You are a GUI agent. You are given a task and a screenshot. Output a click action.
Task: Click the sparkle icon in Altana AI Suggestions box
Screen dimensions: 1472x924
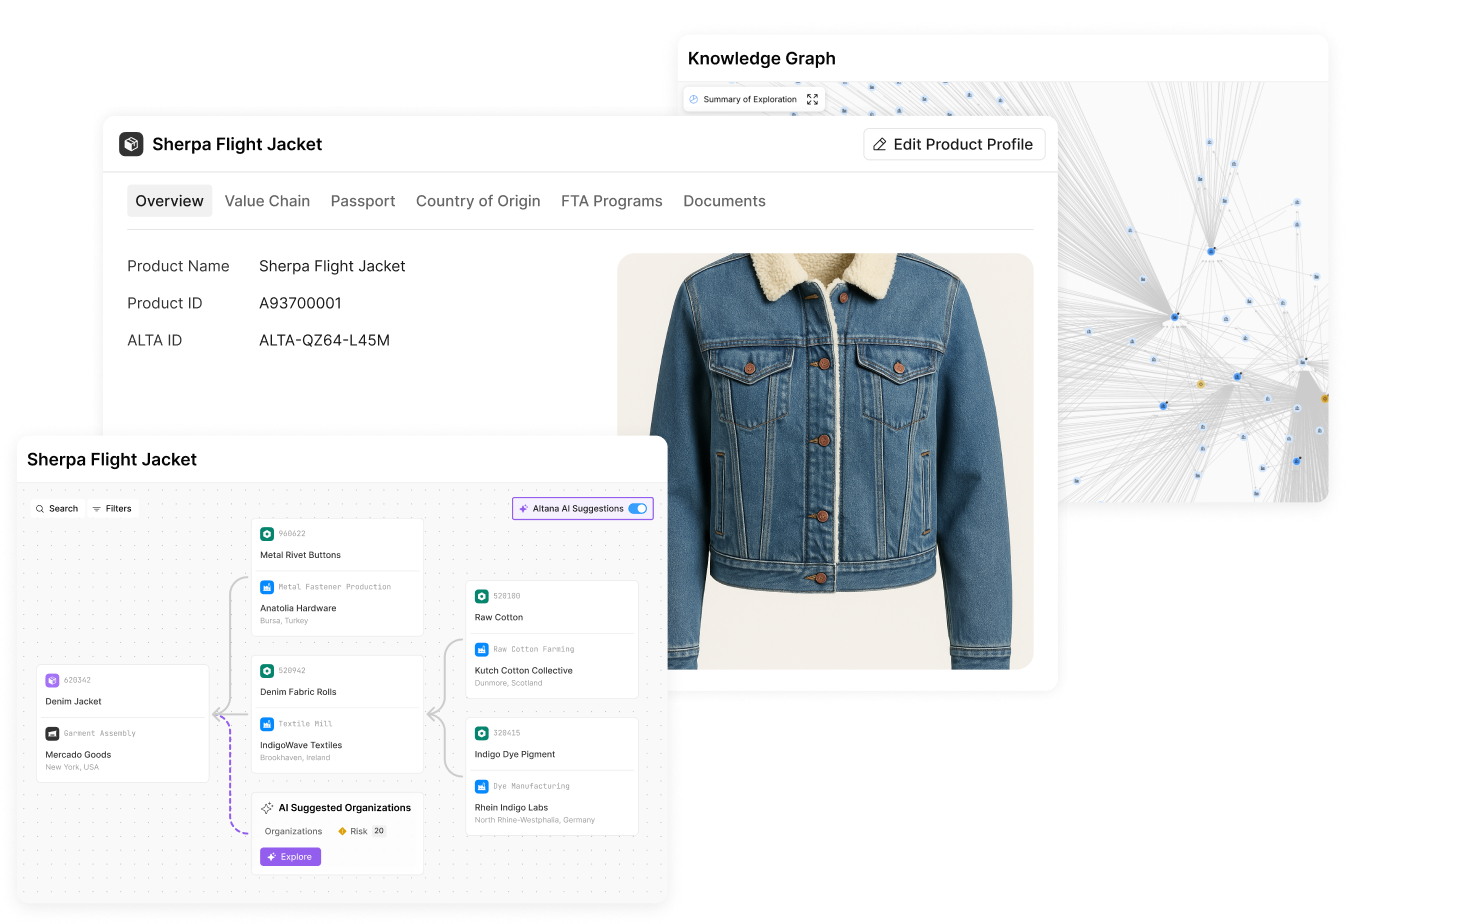pyautogui.click(x=524, y=508)
